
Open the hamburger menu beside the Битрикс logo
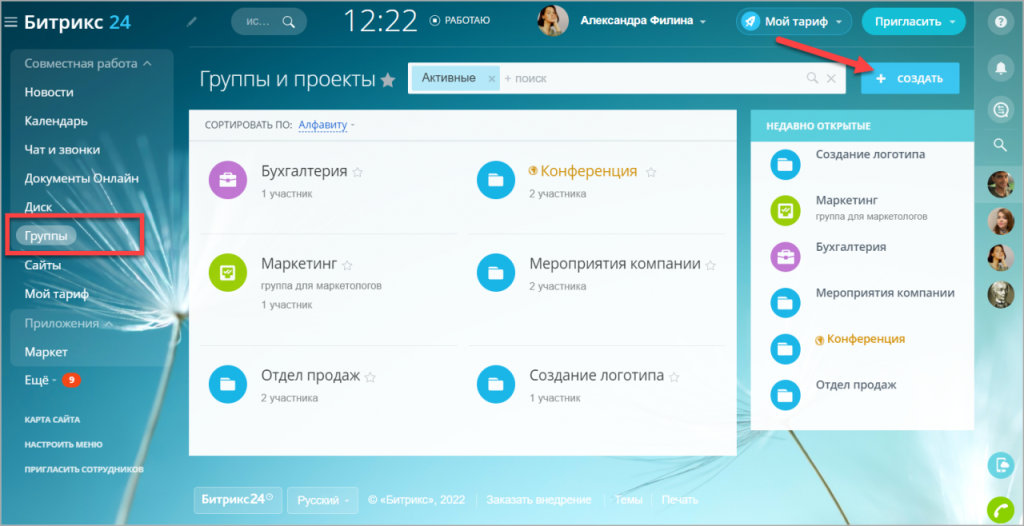tap(10, 22)
